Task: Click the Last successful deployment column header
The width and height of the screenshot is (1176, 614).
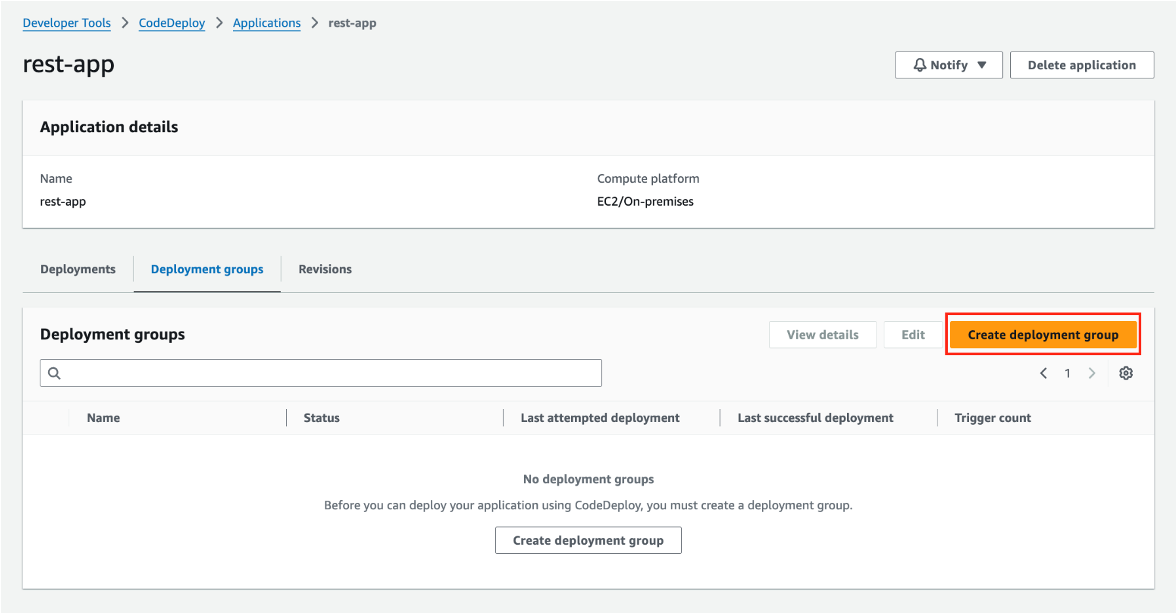Action: [815, 418]
